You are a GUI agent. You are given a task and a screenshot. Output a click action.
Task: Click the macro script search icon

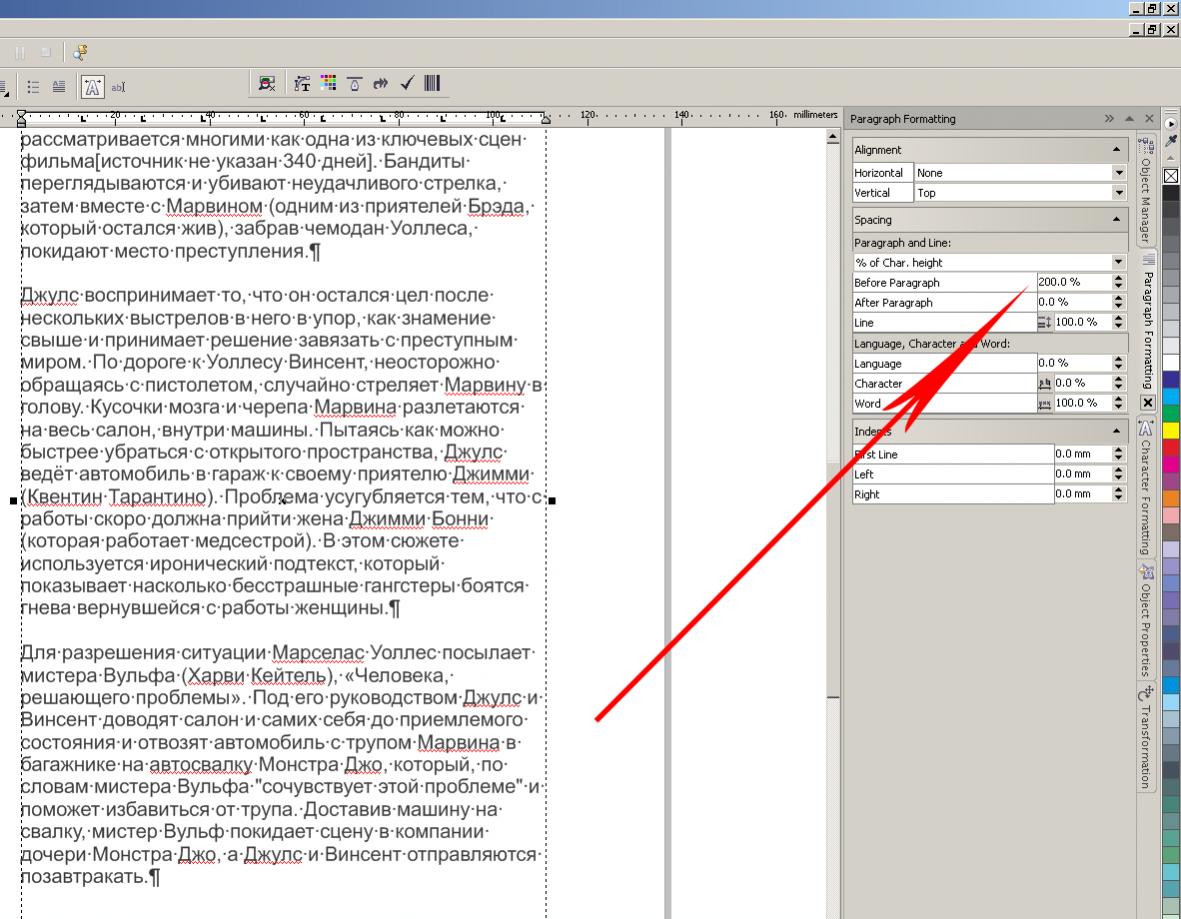click(x=80, y=52)
